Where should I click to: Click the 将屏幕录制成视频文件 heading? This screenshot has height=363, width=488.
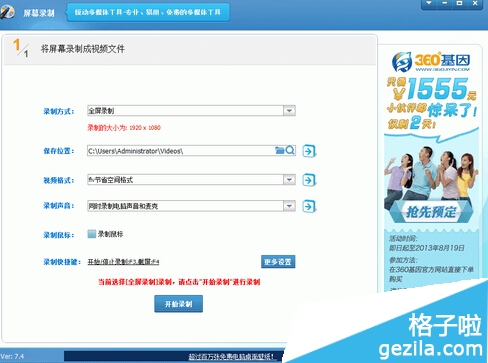click(83, 49)
